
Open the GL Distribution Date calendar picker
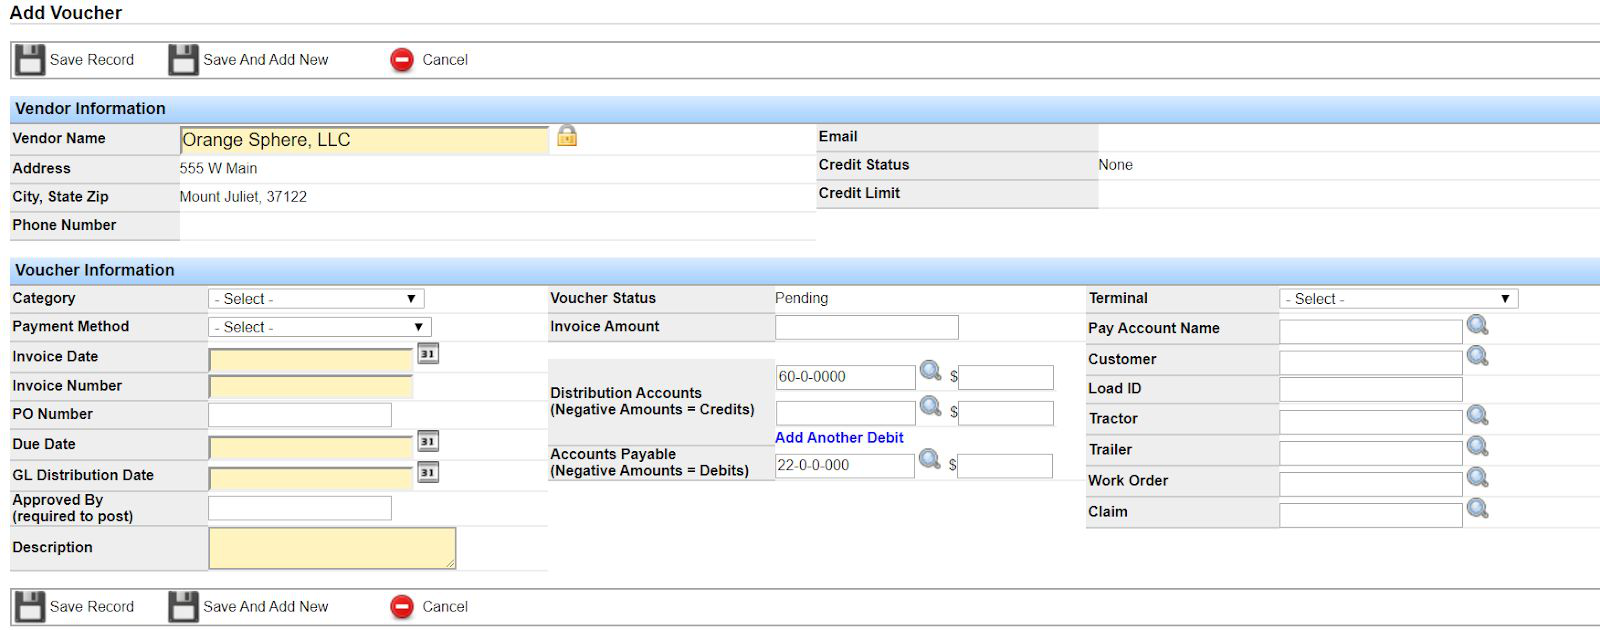[428, 472]
